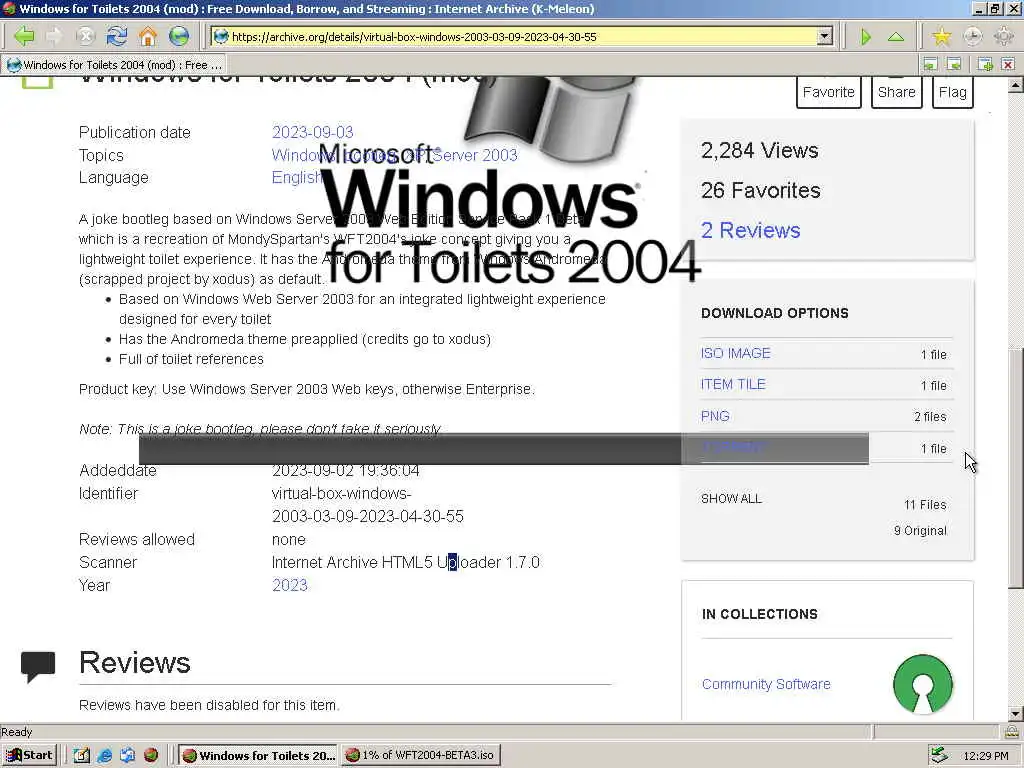The image size is (1024, 768).
Task: Click Community Software collection logo
Action: coord(922,684)
